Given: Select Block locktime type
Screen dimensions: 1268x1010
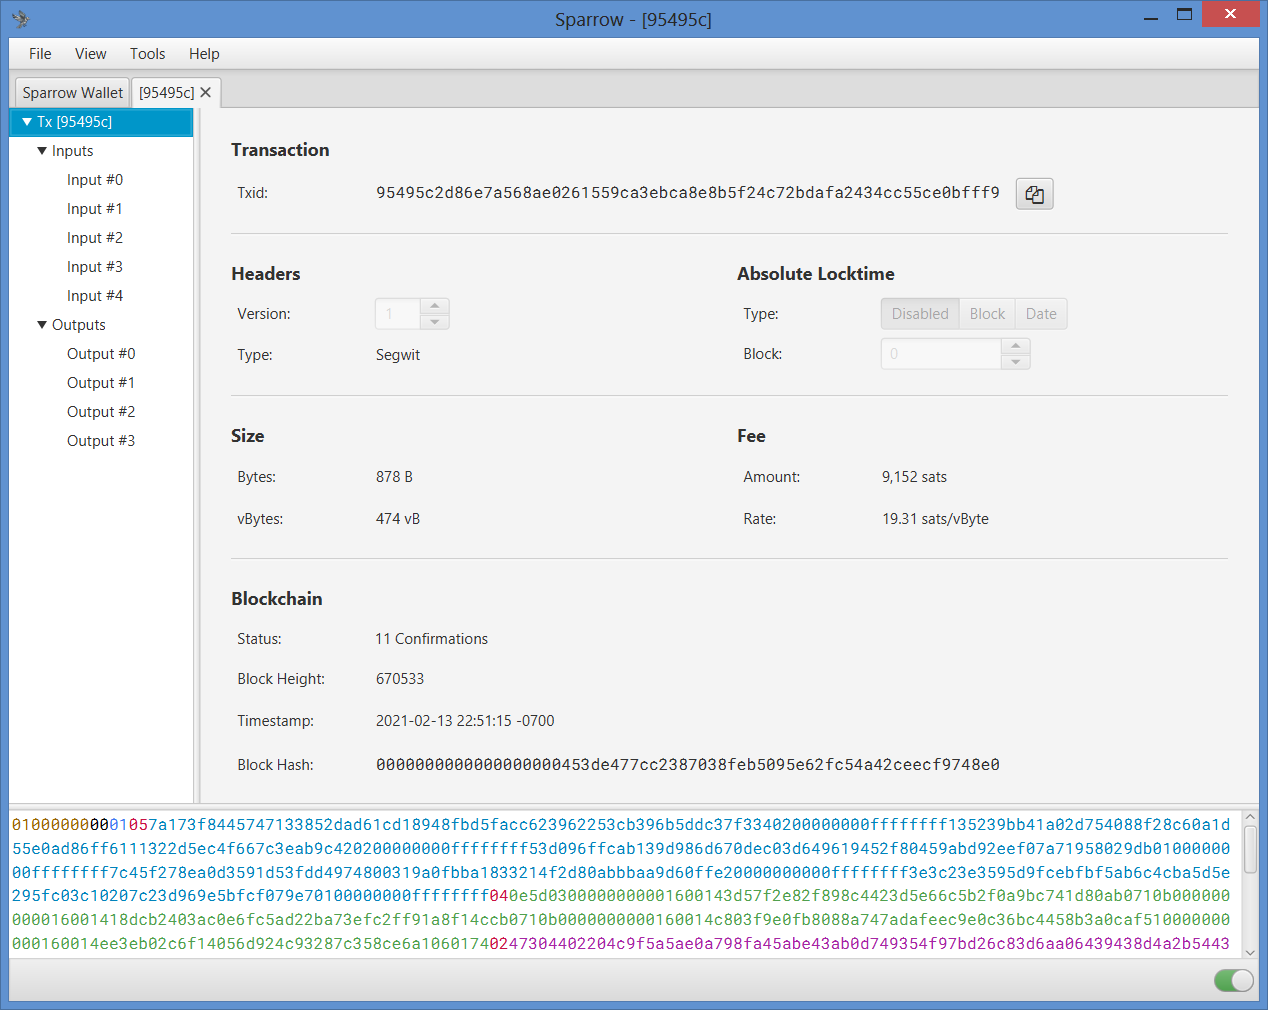Looking at the screenshot, I should 987,314.
